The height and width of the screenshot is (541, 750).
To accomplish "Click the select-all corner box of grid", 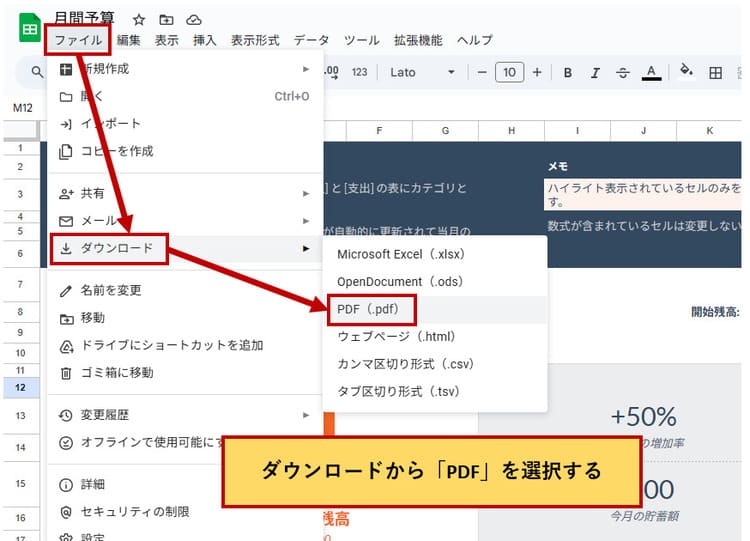I will click(x=21, y=131).
